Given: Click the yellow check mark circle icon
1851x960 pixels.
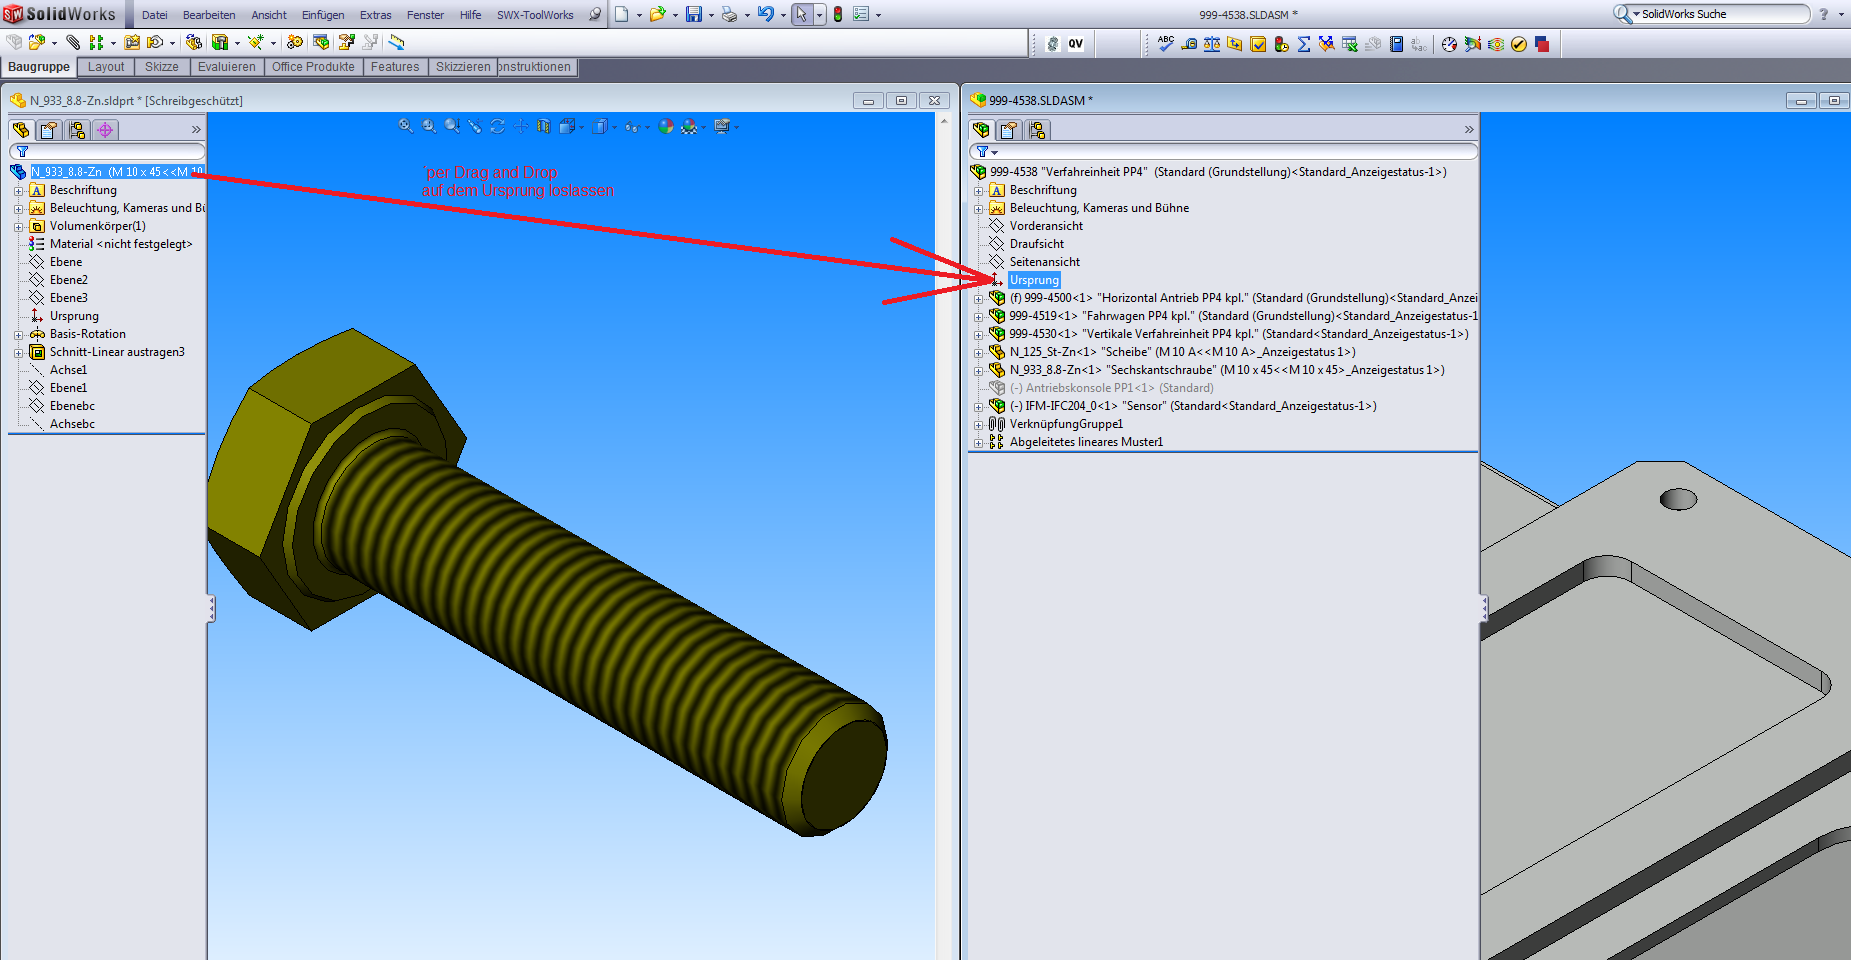Looking at the screenshot, I should click(x=1519, y=43).
